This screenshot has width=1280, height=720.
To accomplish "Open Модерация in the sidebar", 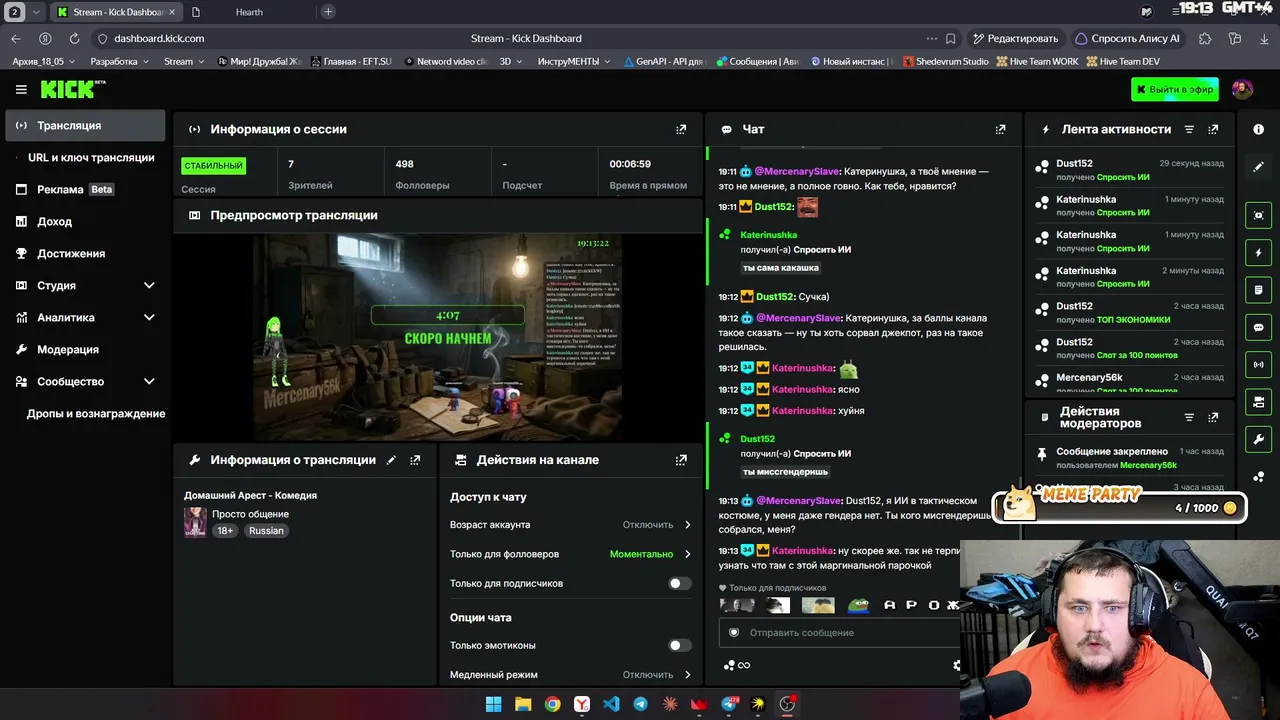I will coord(85,349).
